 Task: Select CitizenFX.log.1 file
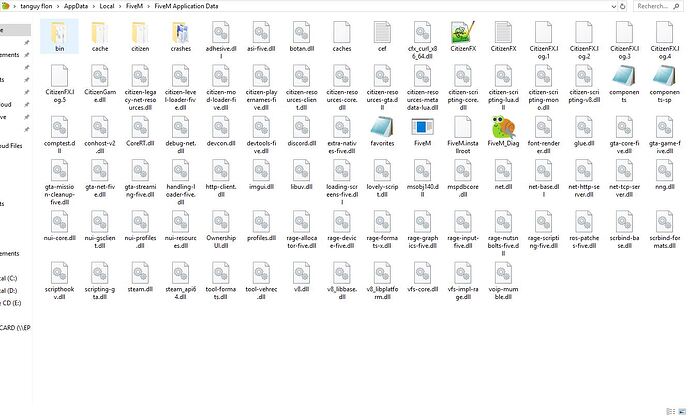pos(543,40)
